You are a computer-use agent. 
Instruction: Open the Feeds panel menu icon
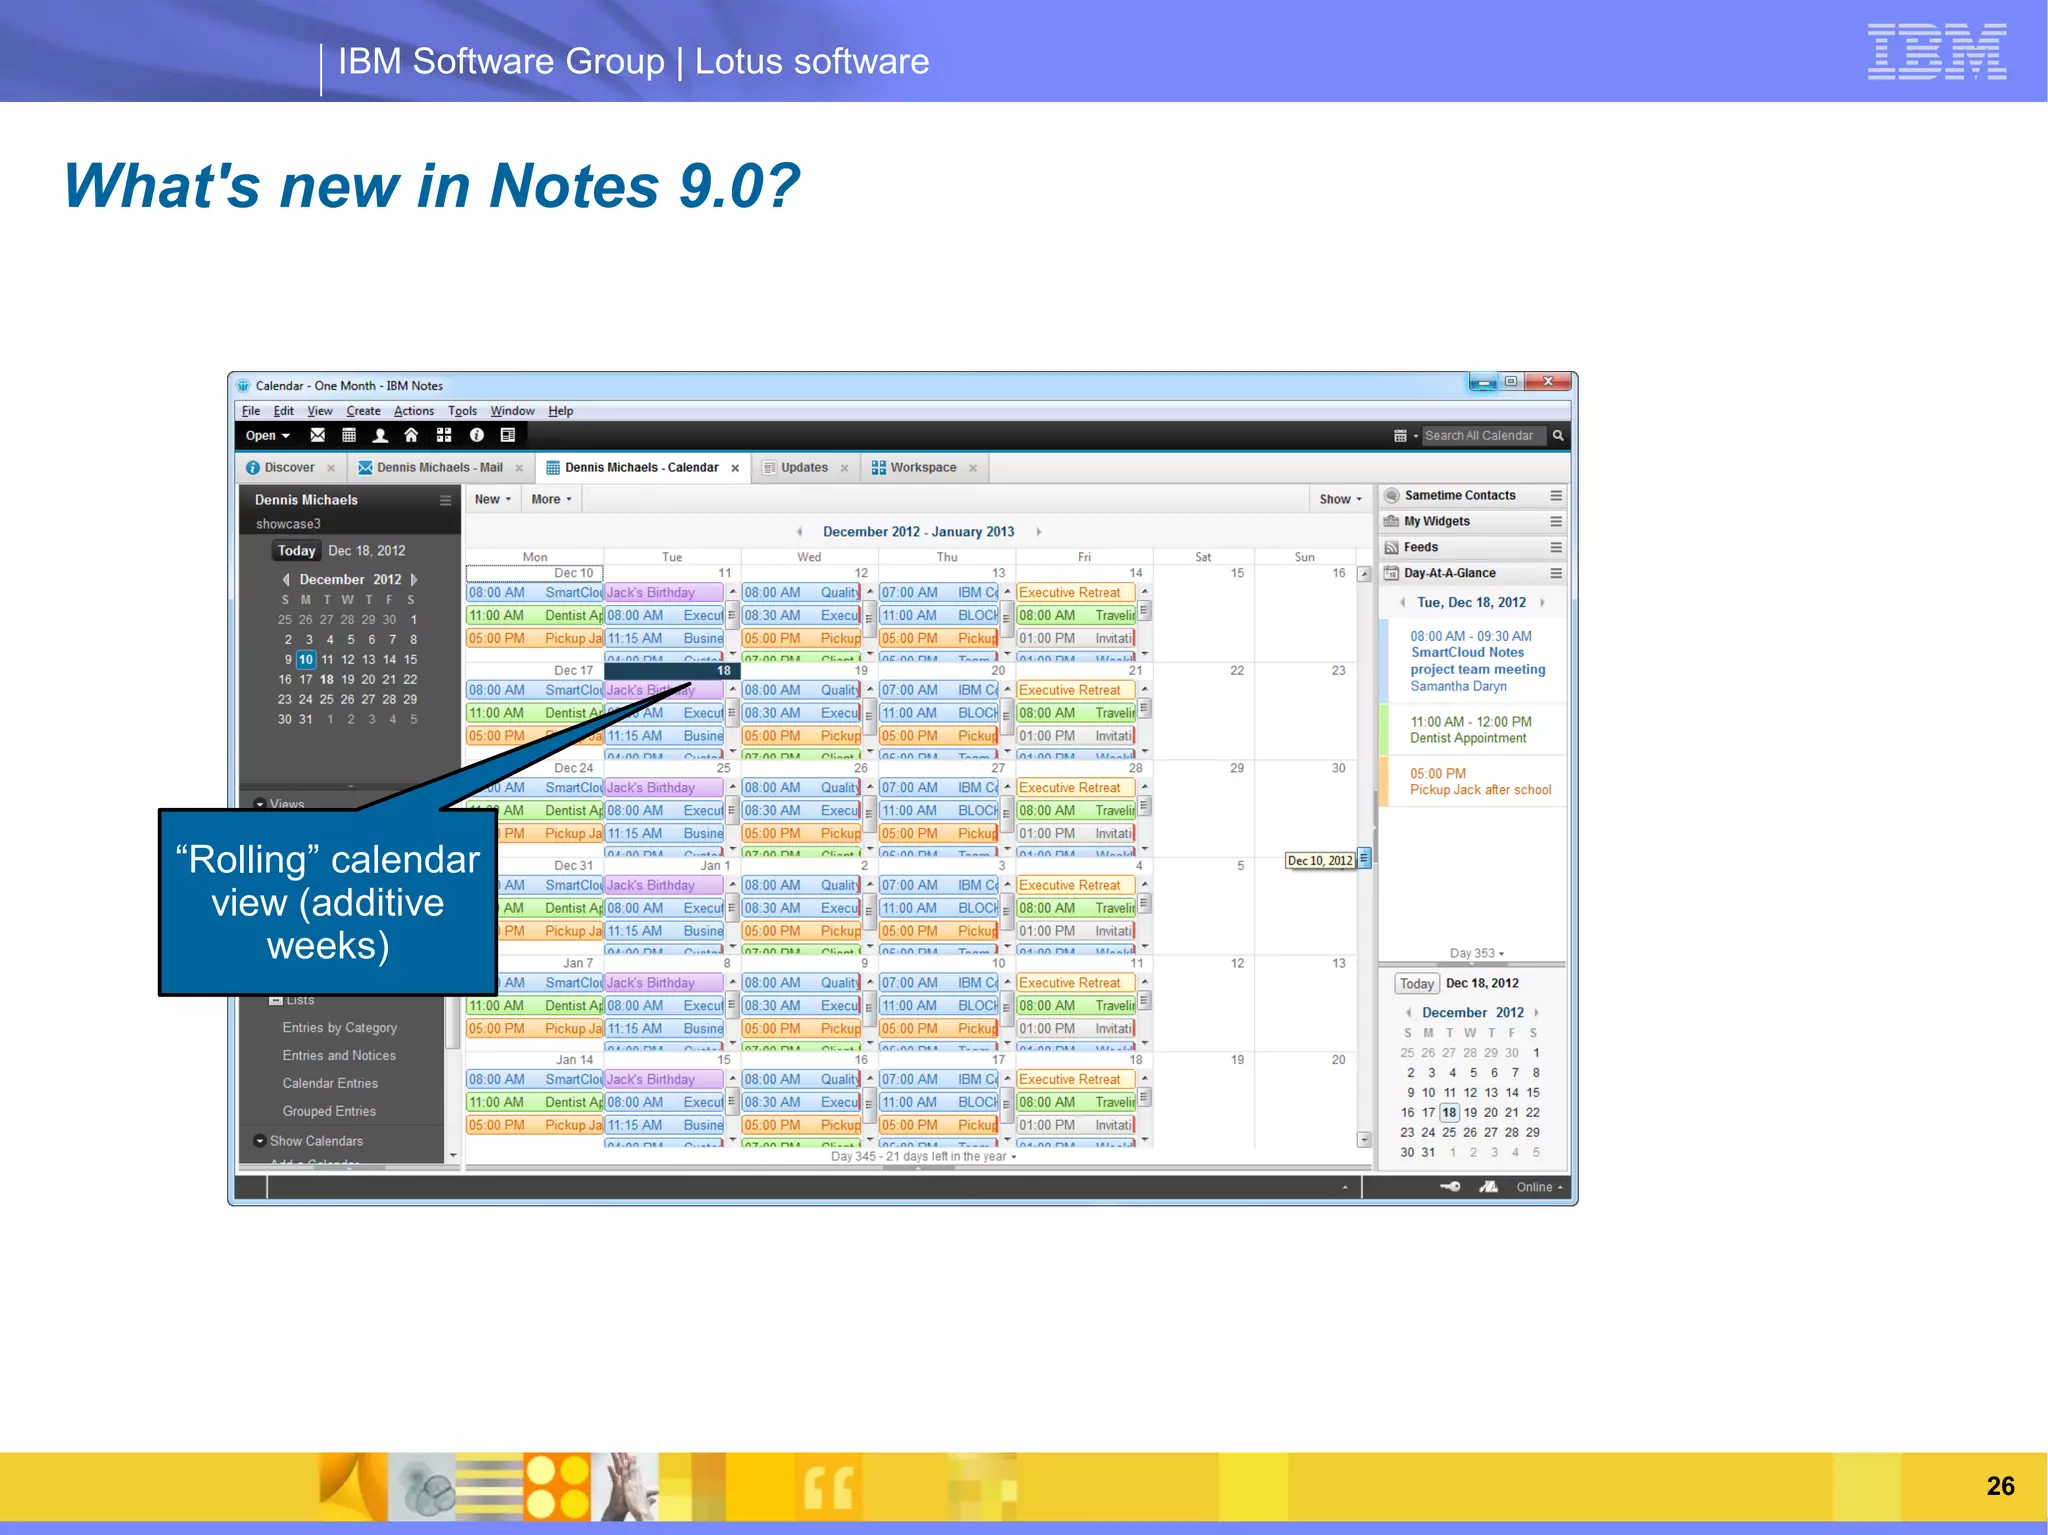click(x=1556, y=547)
